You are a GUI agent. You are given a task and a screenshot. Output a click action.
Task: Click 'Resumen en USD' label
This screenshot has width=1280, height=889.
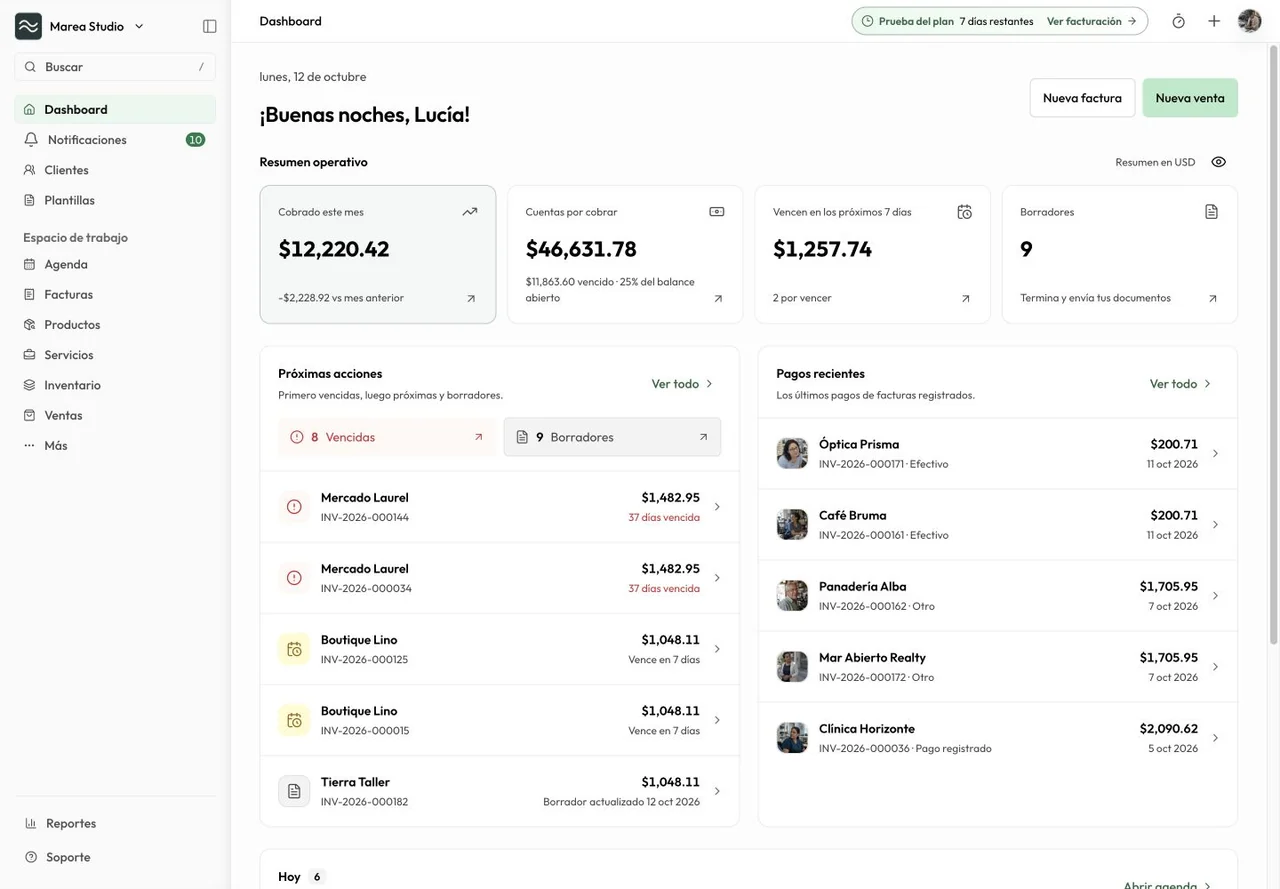pyautogui.click(x=1155, y=162)
